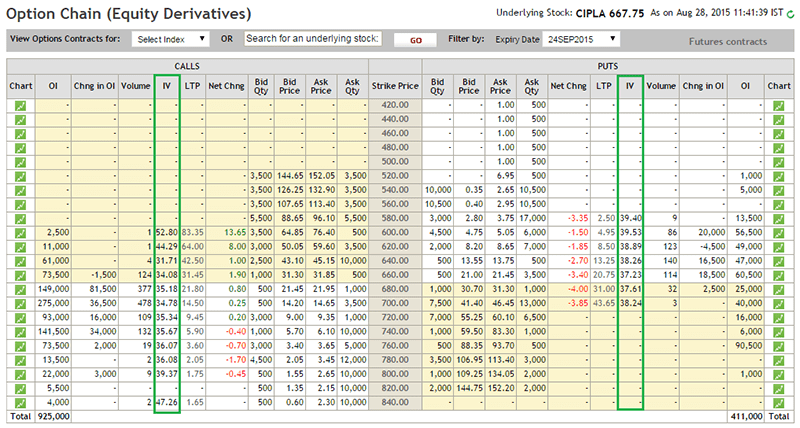Screen dimensions: 800x428
Task: Open puts chart icon for strike 720.00
Action: point(779,318)
